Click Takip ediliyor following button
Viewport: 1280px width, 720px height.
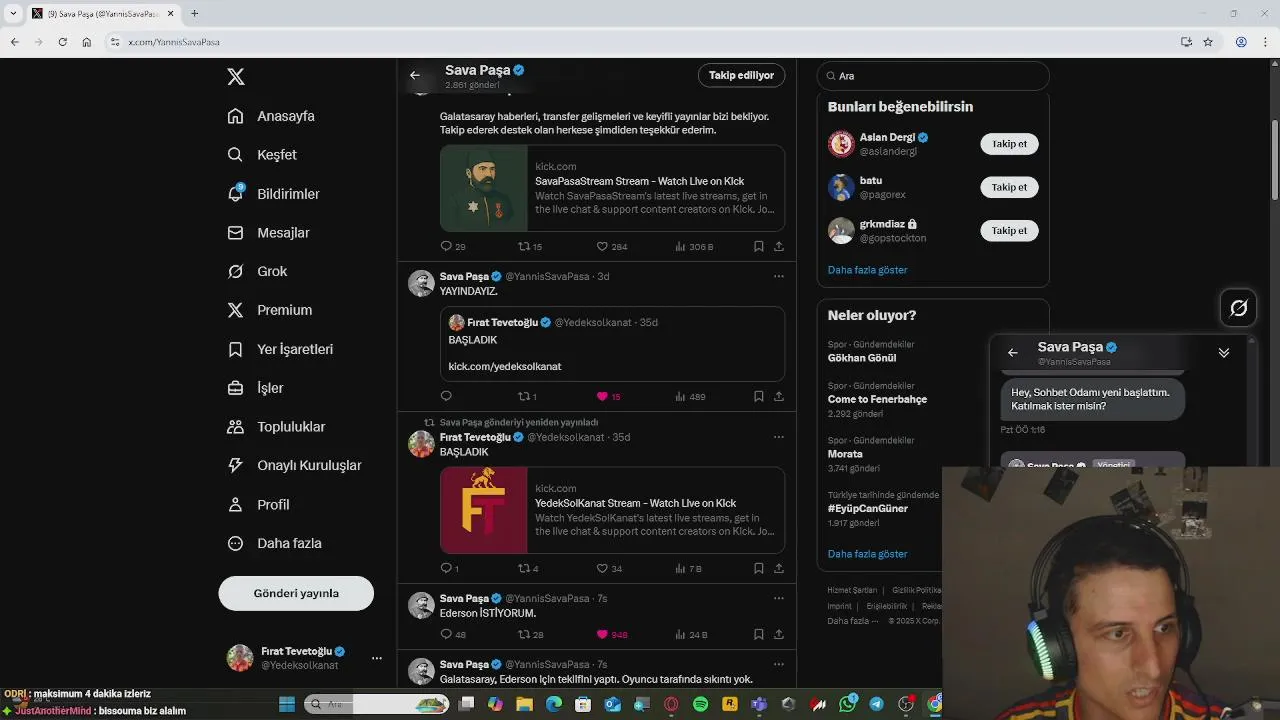741,75
